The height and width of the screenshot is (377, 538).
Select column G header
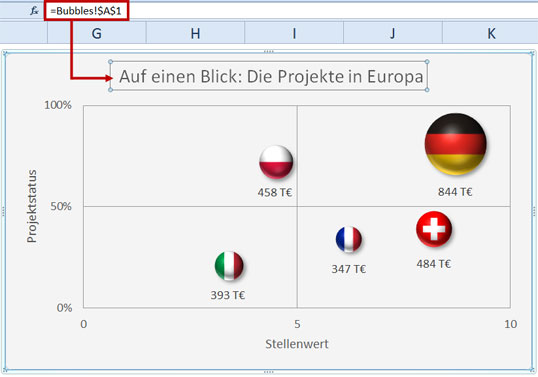click(x=97, y=33)
